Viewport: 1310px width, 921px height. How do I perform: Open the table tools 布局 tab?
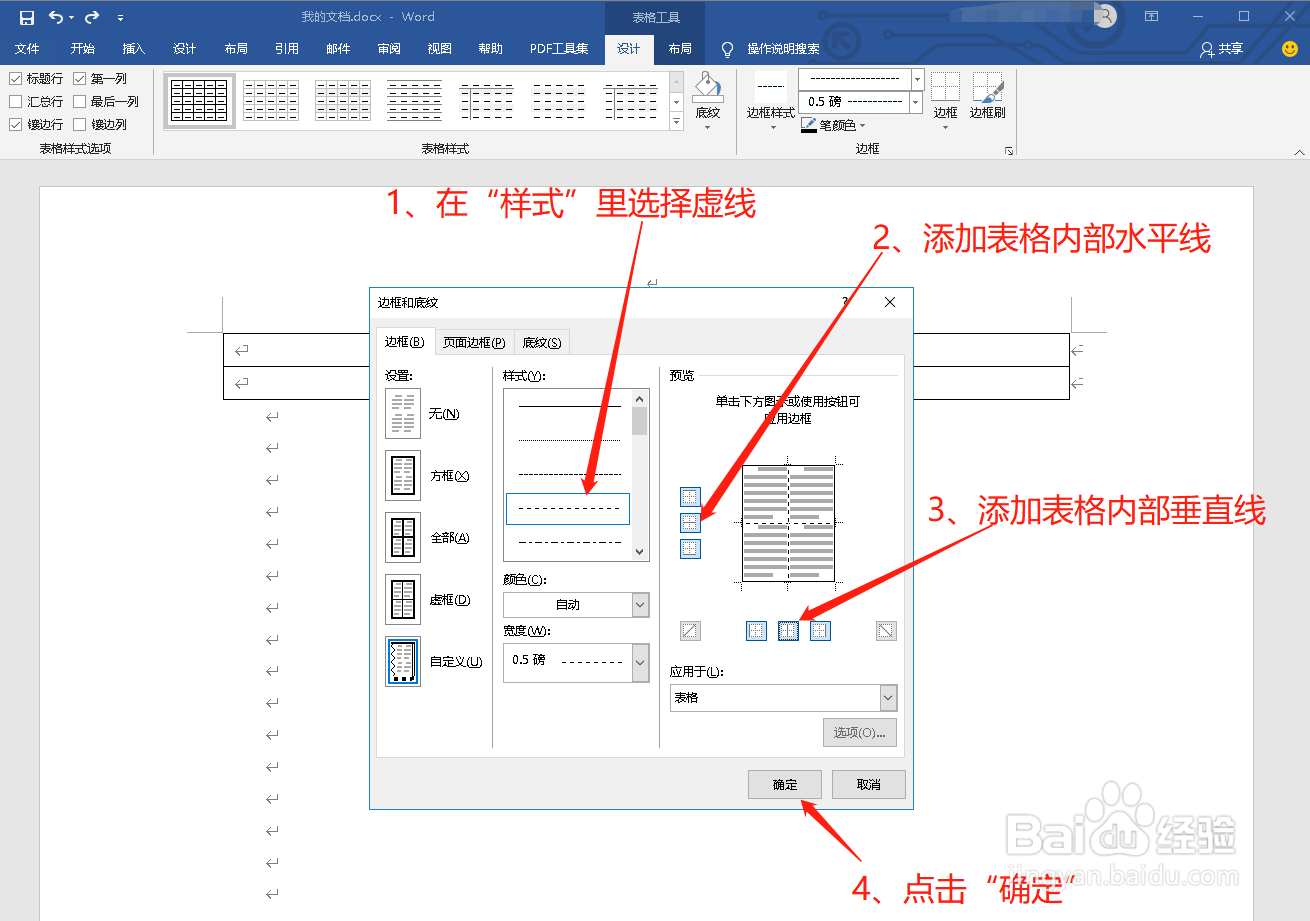pyautogui.click(x=679, y=49)
